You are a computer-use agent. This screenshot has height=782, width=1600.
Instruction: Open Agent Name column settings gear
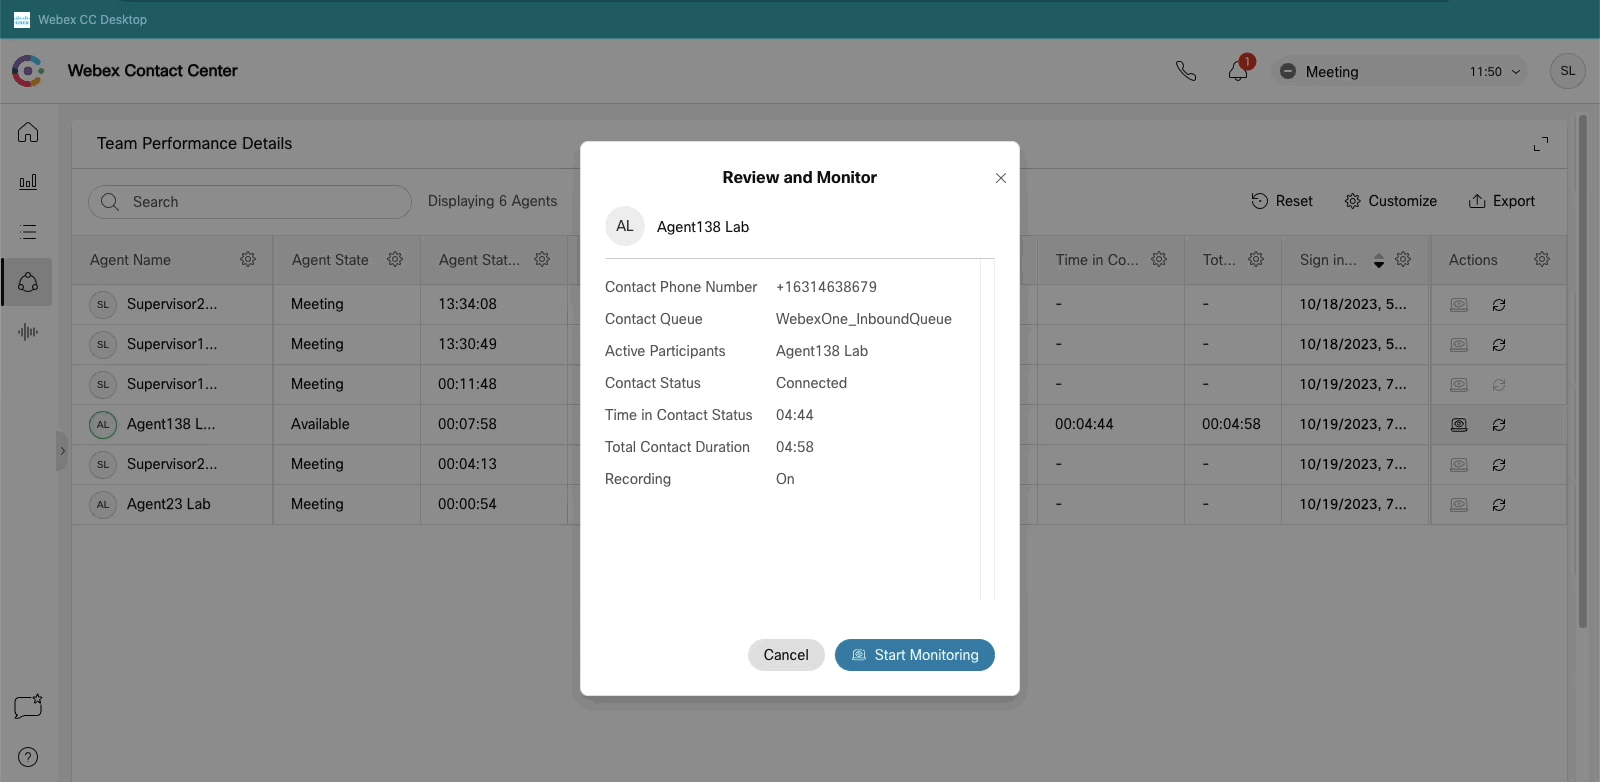click(x=248, y=260)
